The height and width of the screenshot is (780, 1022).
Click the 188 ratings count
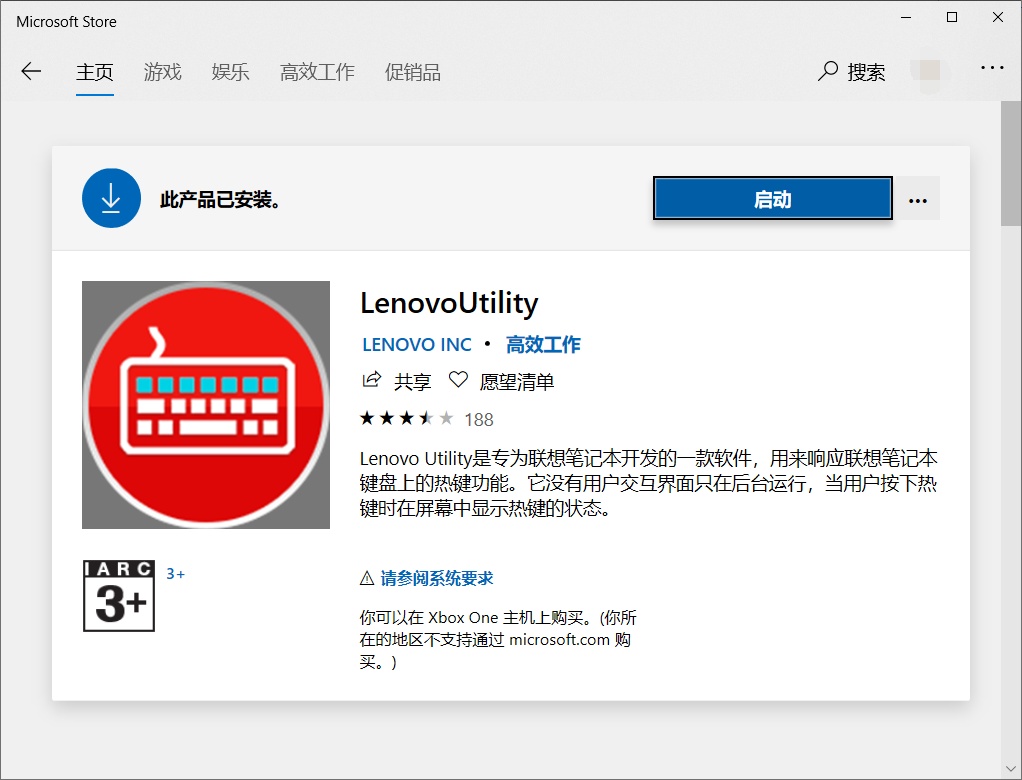click(x=479, y=420)
